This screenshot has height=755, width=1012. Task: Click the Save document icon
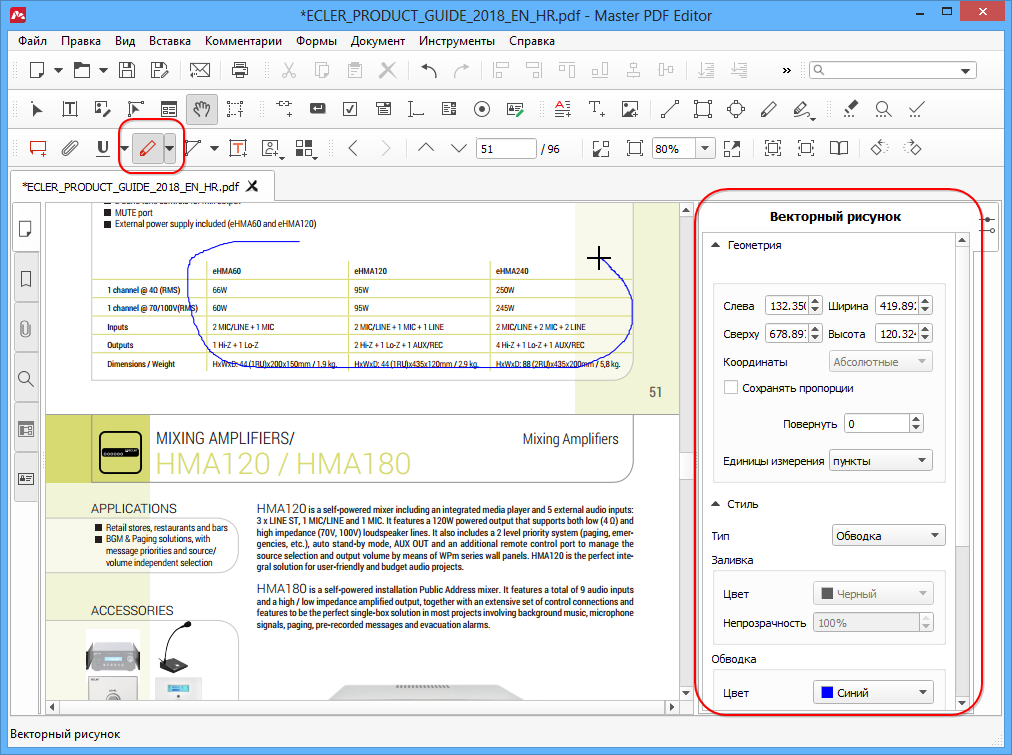(127, 70)
